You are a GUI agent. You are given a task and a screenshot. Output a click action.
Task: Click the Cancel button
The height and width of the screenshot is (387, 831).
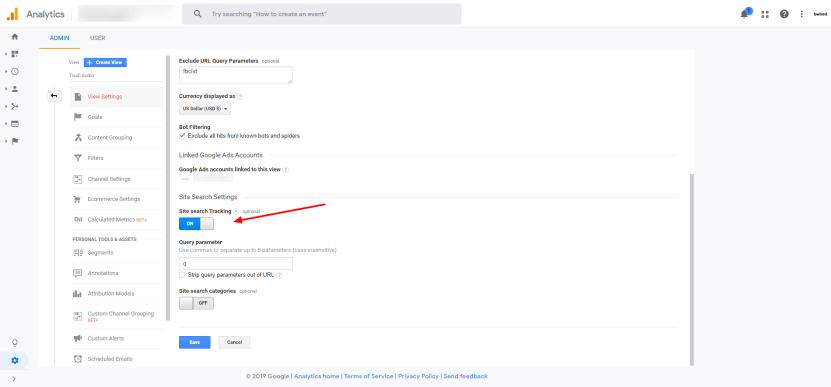[234, 342]
